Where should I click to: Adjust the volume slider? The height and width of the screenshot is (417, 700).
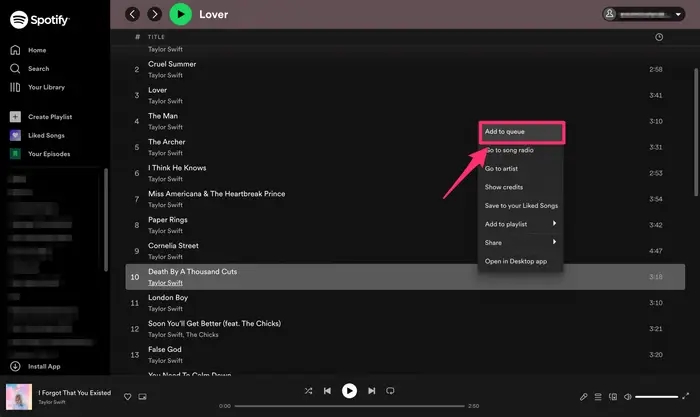click(x=656, y=397)
